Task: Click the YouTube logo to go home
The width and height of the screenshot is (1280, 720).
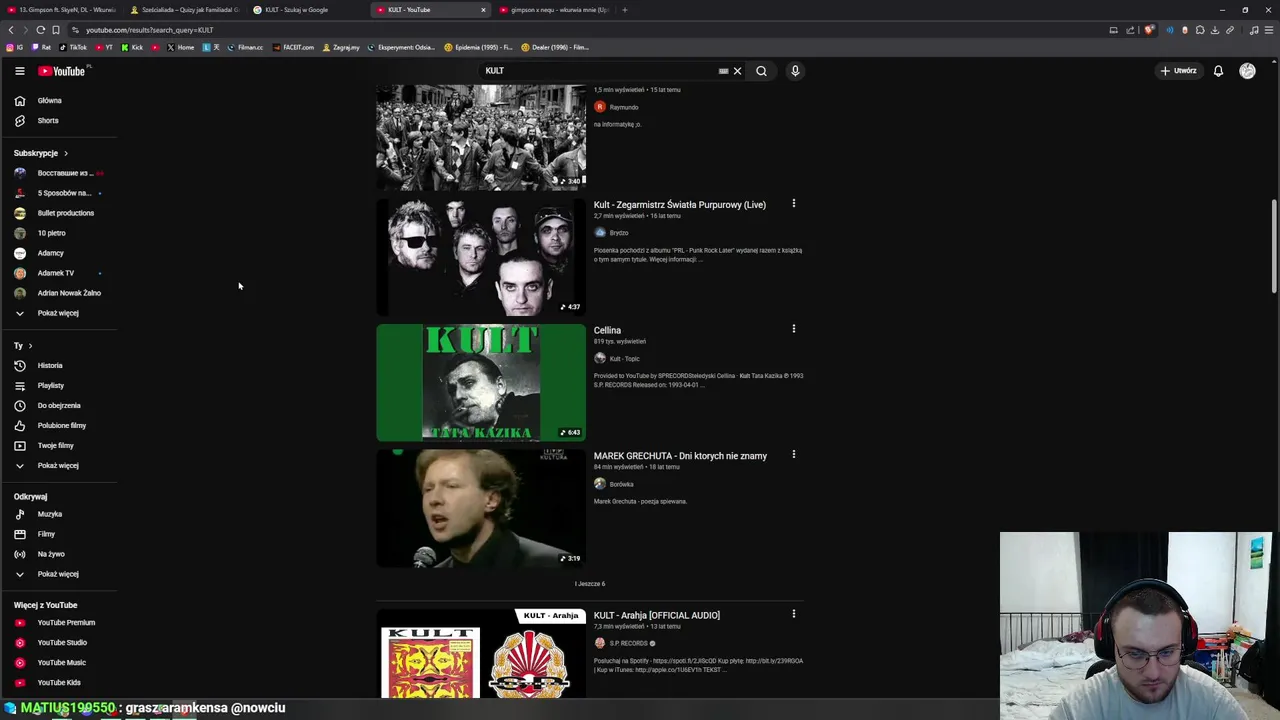Action: 62,71
